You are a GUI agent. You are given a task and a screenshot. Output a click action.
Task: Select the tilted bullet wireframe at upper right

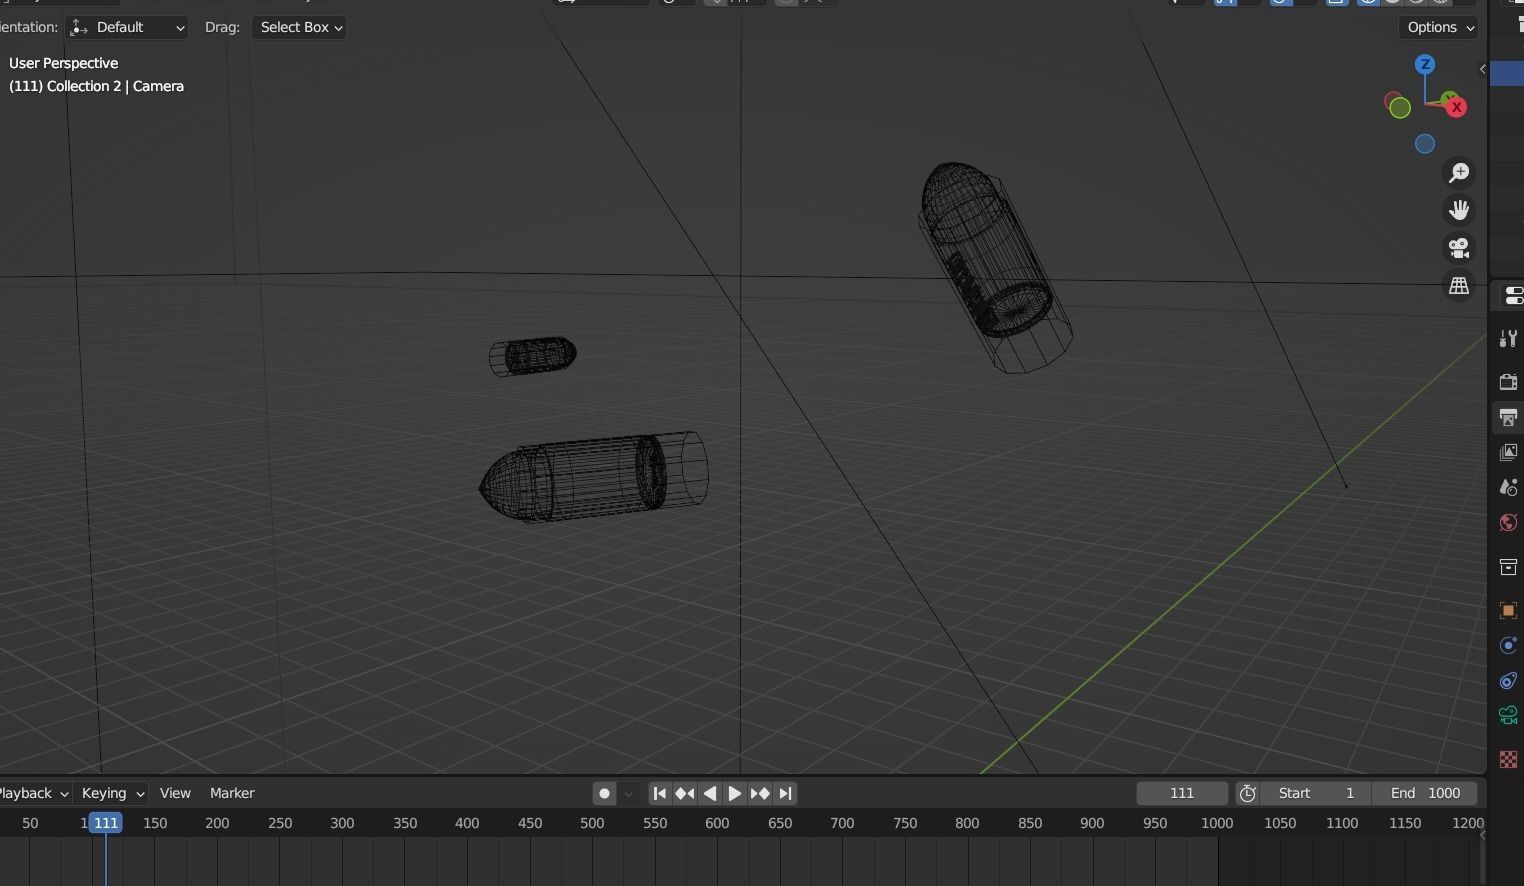[x=994, y=268]
